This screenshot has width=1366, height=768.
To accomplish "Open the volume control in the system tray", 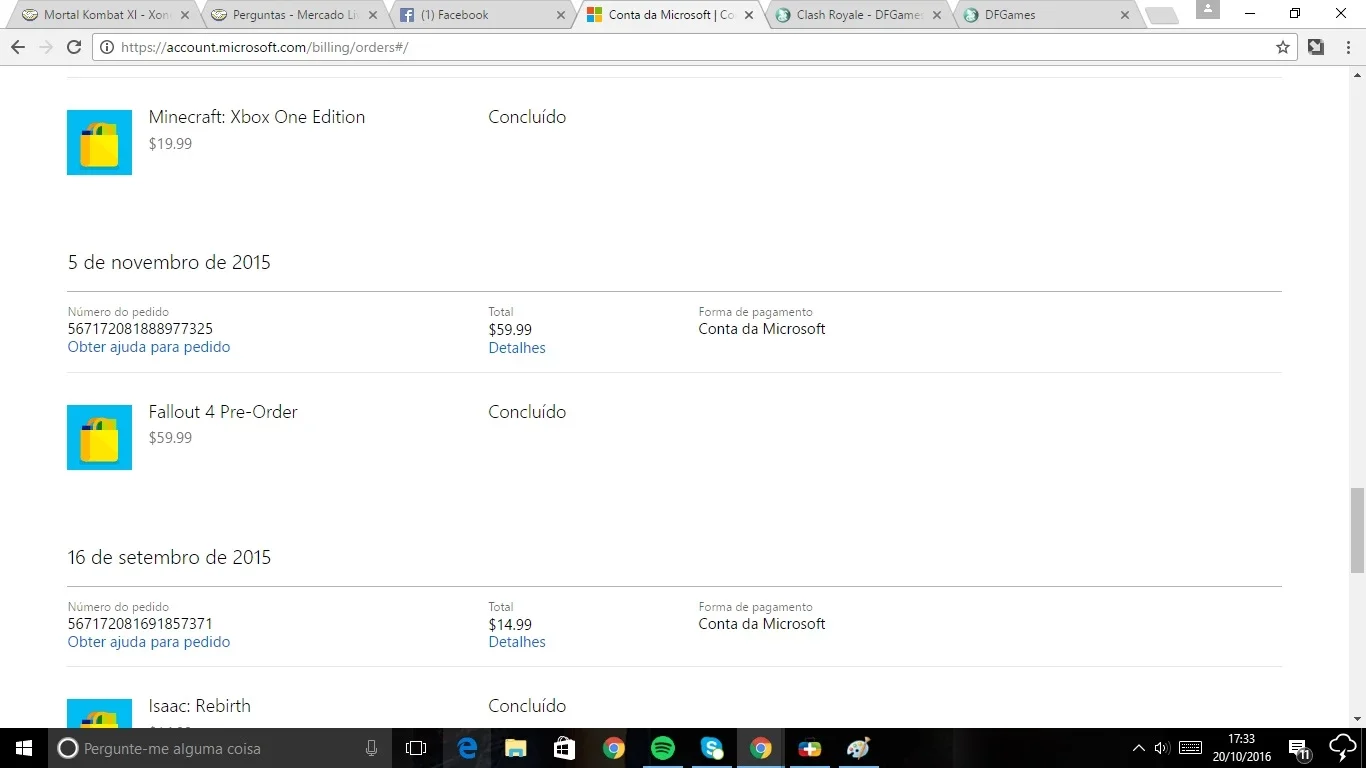I will pyautogui.click(x=1162, y=748).
